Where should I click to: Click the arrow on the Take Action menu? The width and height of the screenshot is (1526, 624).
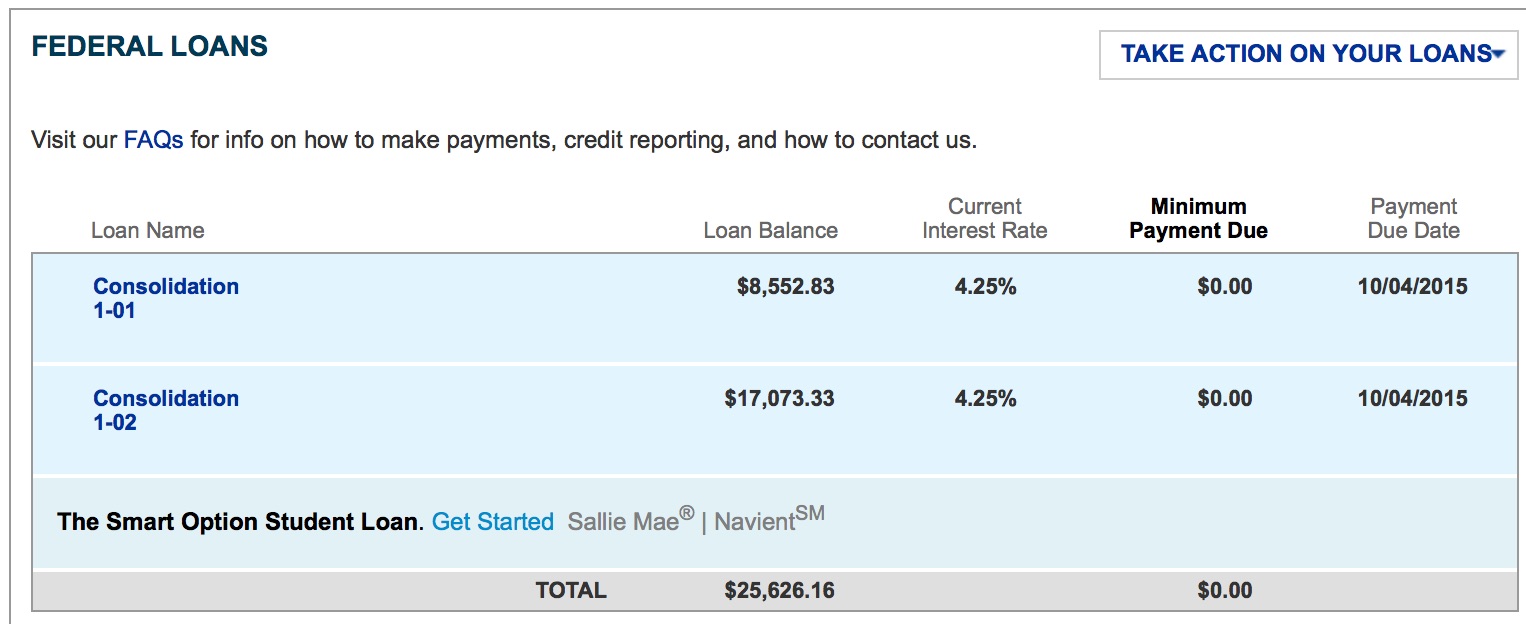coord(1497,54)
